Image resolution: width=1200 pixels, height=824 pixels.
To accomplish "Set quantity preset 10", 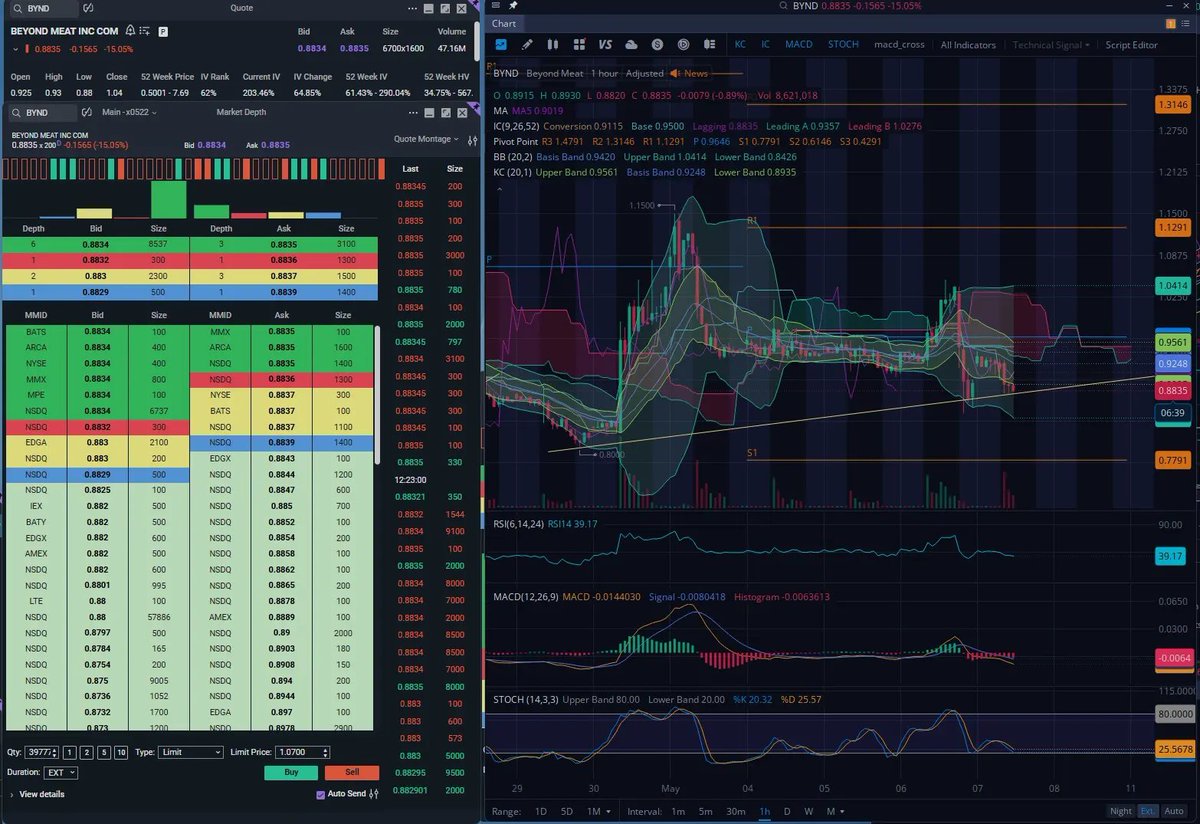I will (121, 752).
